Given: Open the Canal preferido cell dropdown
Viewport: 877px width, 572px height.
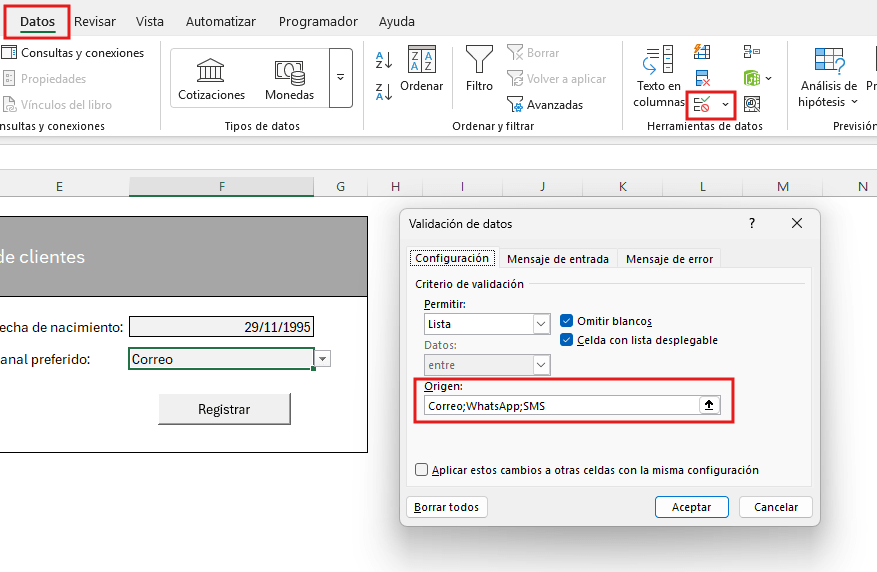Looking at the screenshot, I should [x=323, y=359].
